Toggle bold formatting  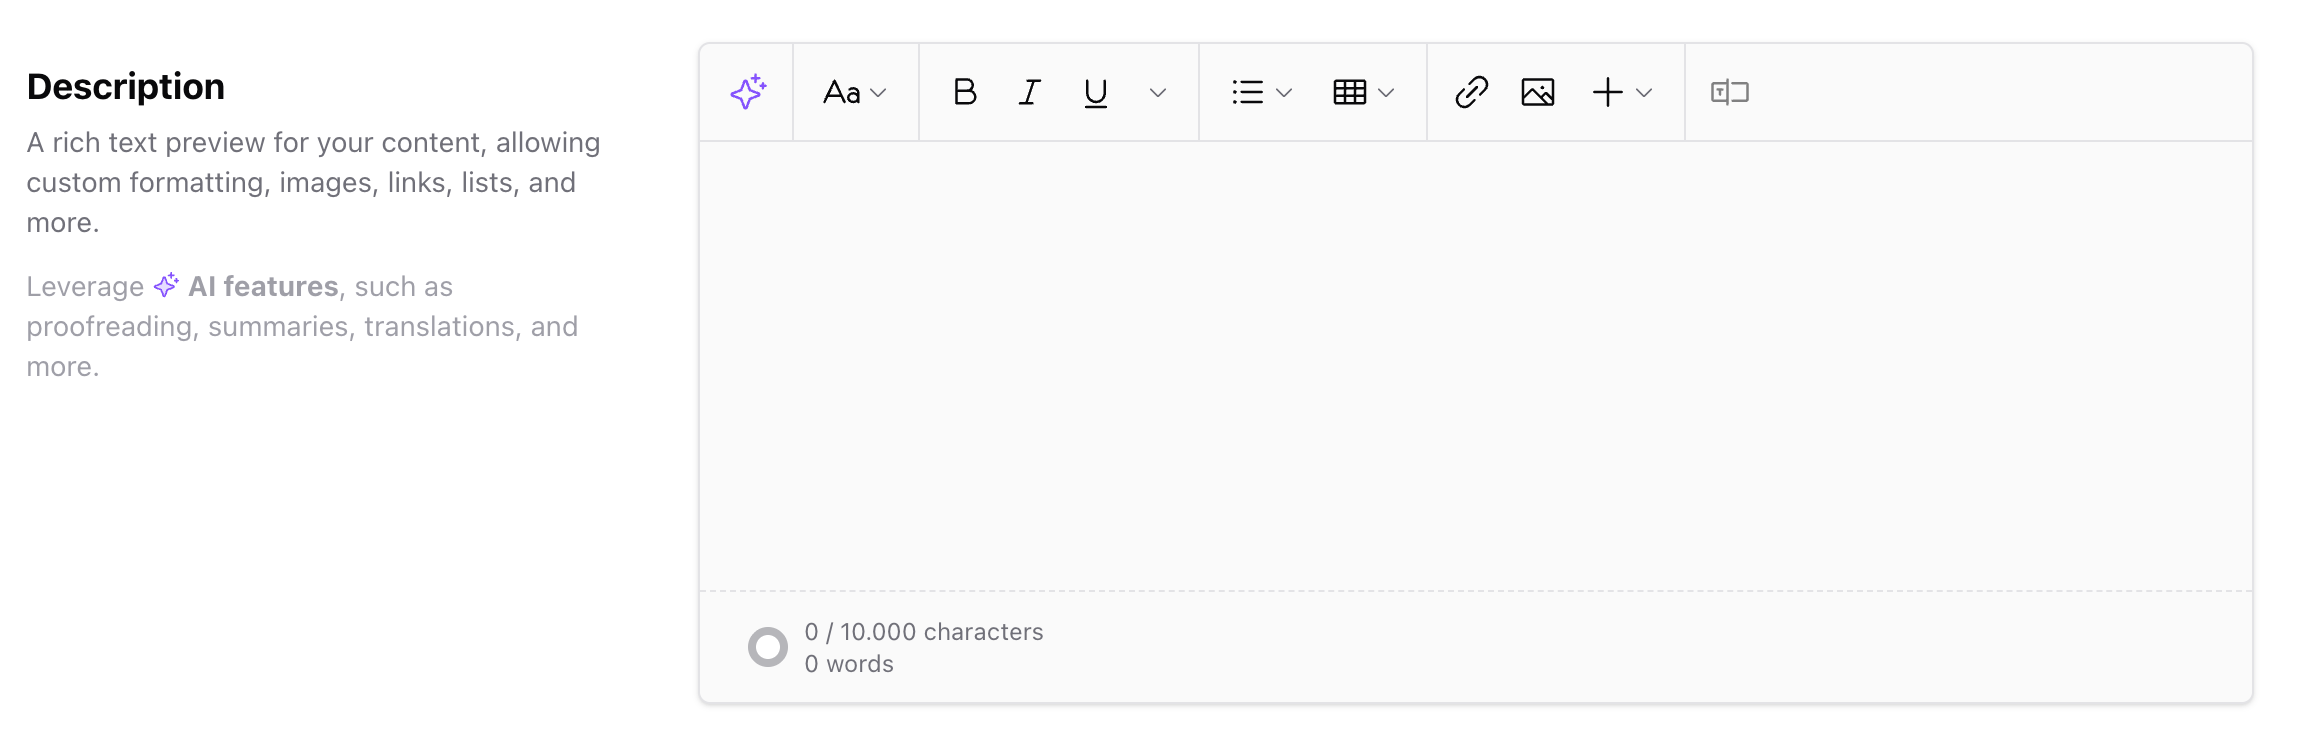click(x=965, y=92)
